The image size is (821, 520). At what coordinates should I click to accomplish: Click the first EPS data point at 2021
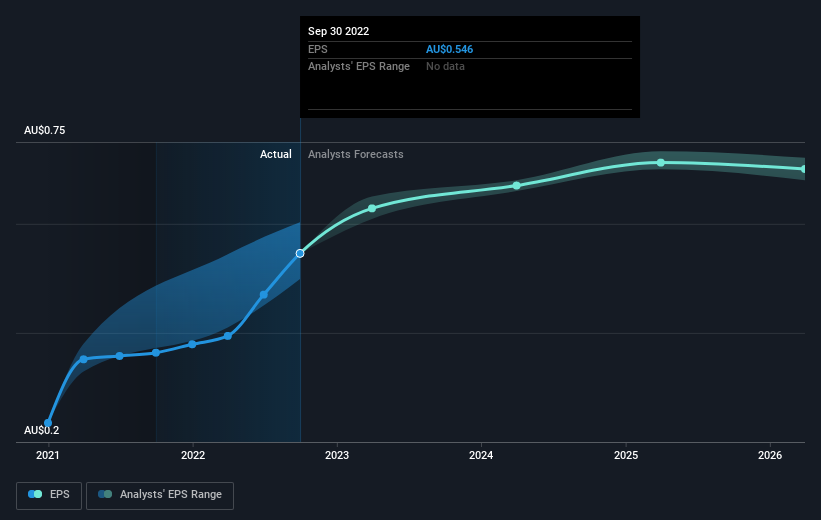tap(48, 423)
